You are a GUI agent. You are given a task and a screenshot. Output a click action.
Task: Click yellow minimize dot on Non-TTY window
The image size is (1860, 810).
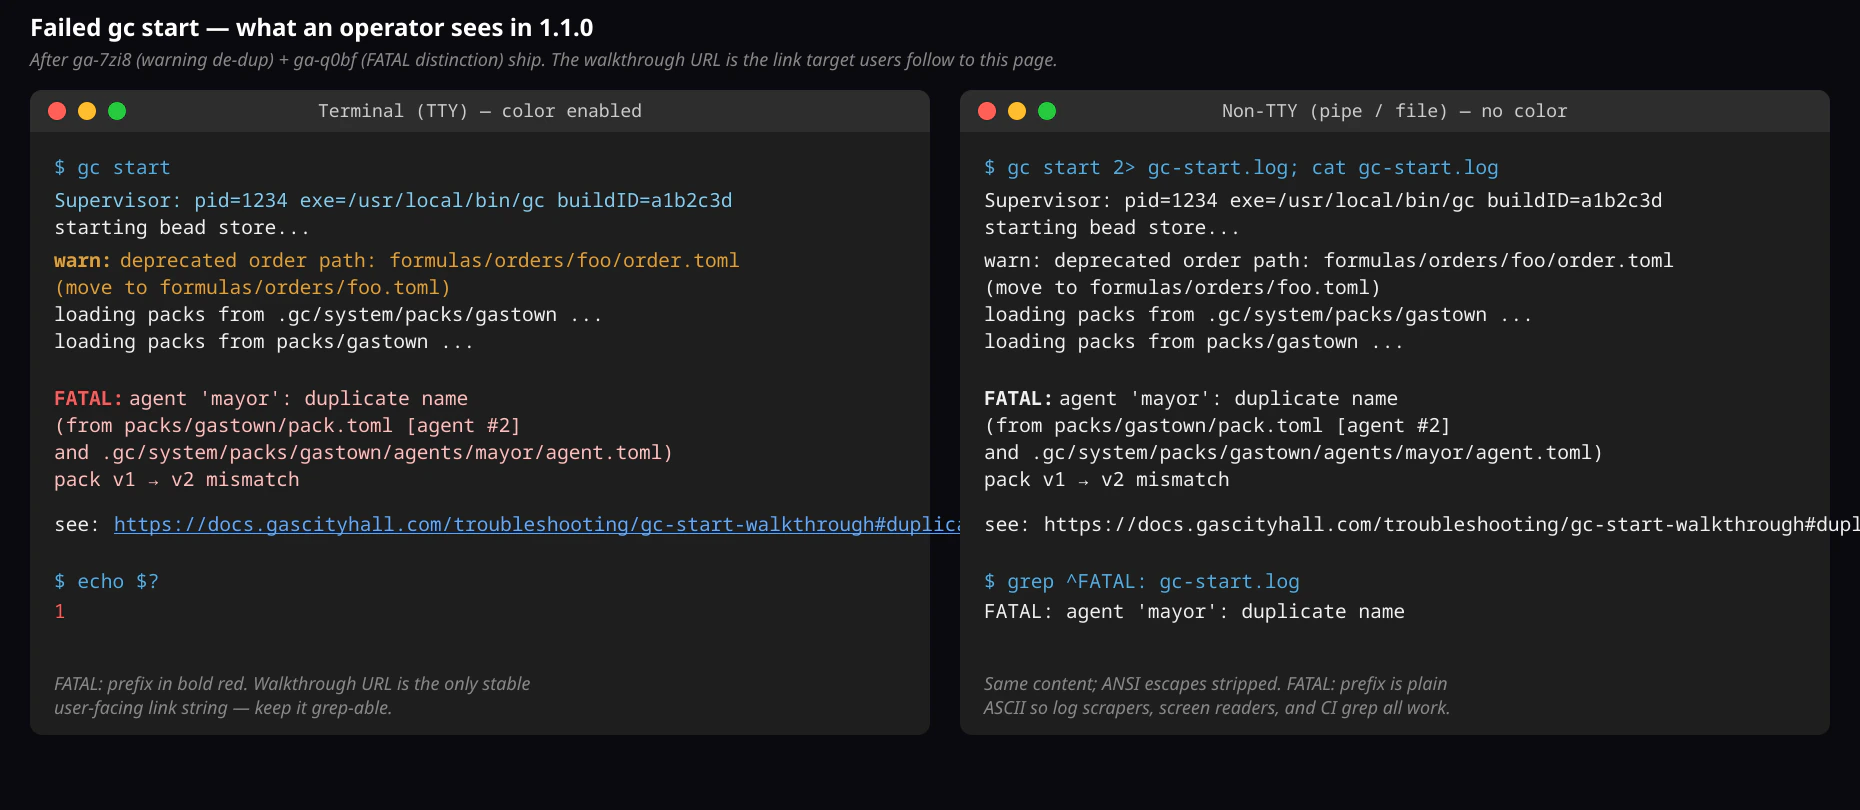point(1017,111)
